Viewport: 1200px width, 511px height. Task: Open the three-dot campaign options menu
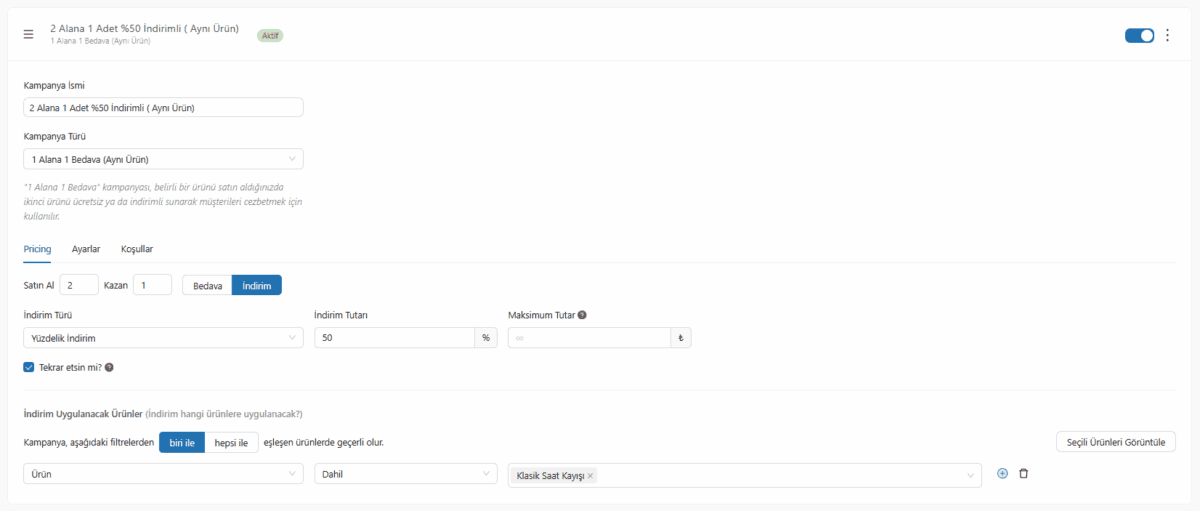tap(1167, 35)
